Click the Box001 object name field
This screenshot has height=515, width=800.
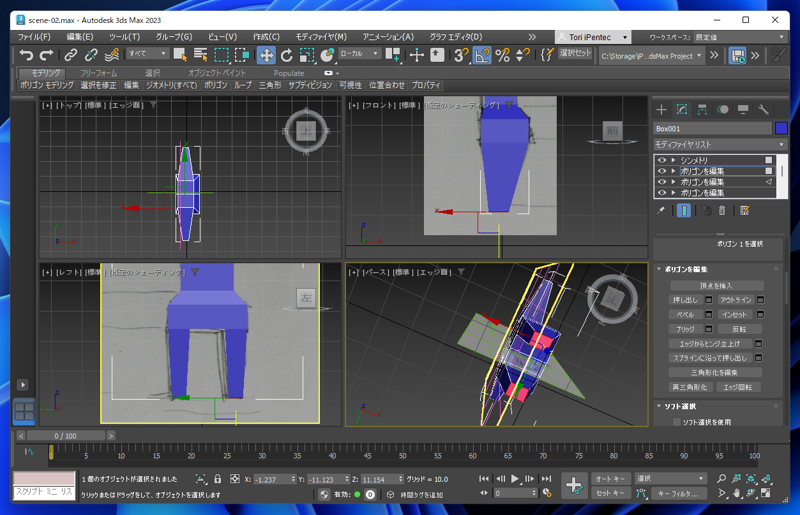(713, 129)
